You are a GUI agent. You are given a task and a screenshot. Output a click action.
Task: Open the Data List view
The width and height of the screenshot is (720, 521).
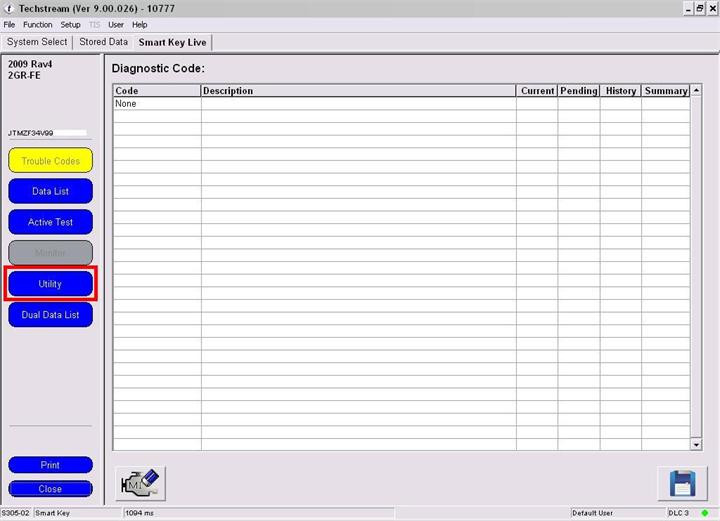tap(51, 191)
